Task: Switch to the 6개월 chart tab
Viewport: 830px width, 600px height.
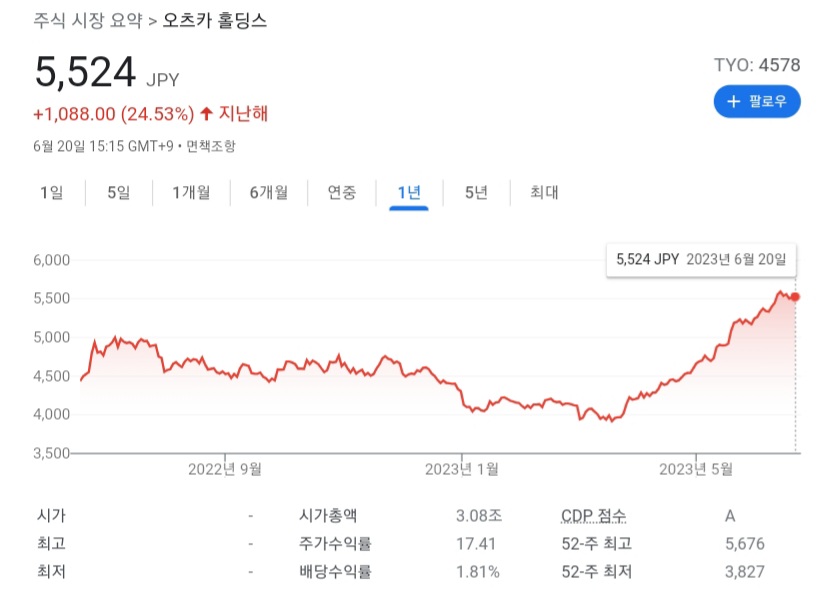Action: coord(269,192)
